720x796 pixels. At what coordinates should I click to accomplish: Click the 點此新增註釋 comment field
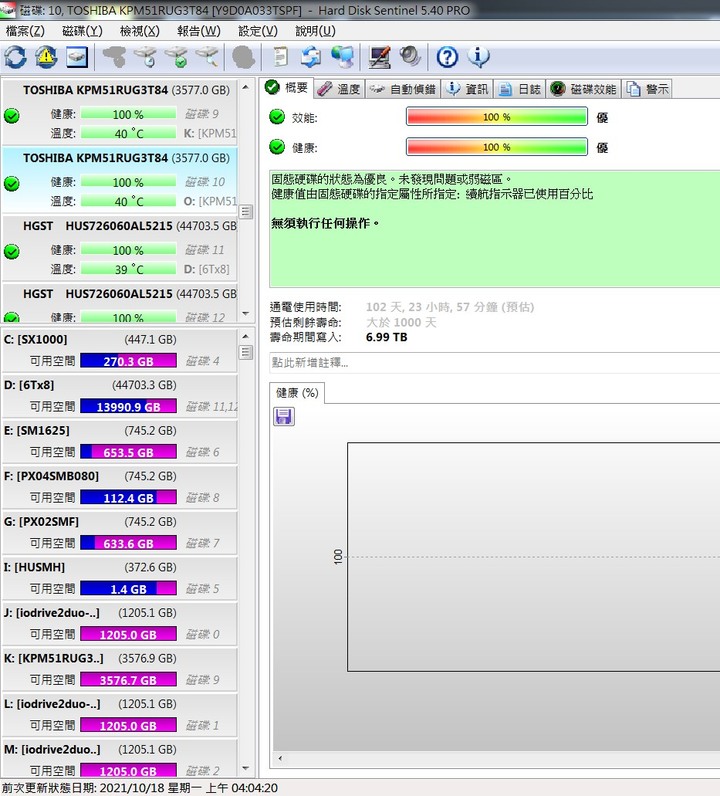[495, 362]
